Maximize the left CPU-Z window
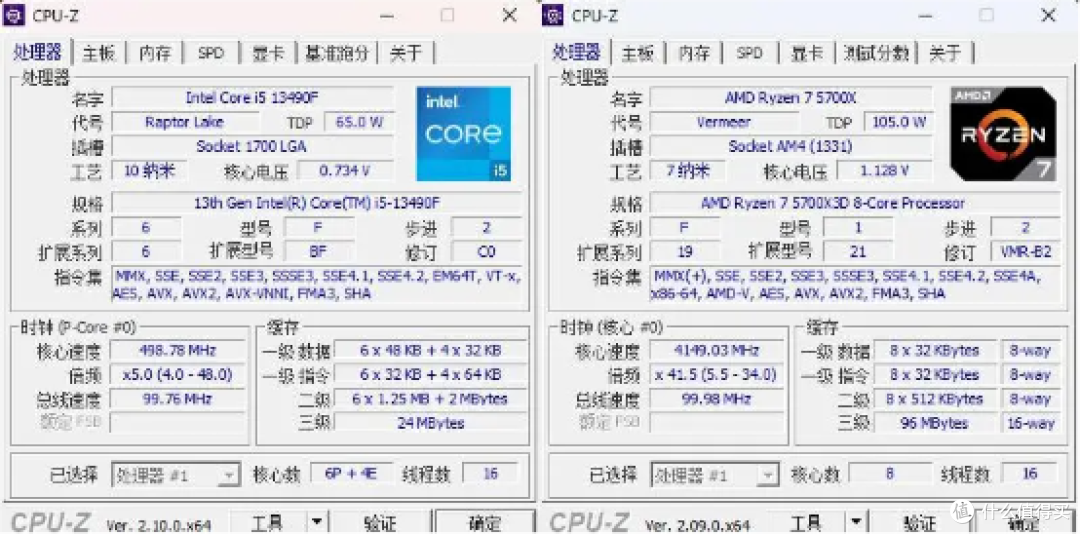Viewport: 1080px width, 534px height. tap(448, 15)
